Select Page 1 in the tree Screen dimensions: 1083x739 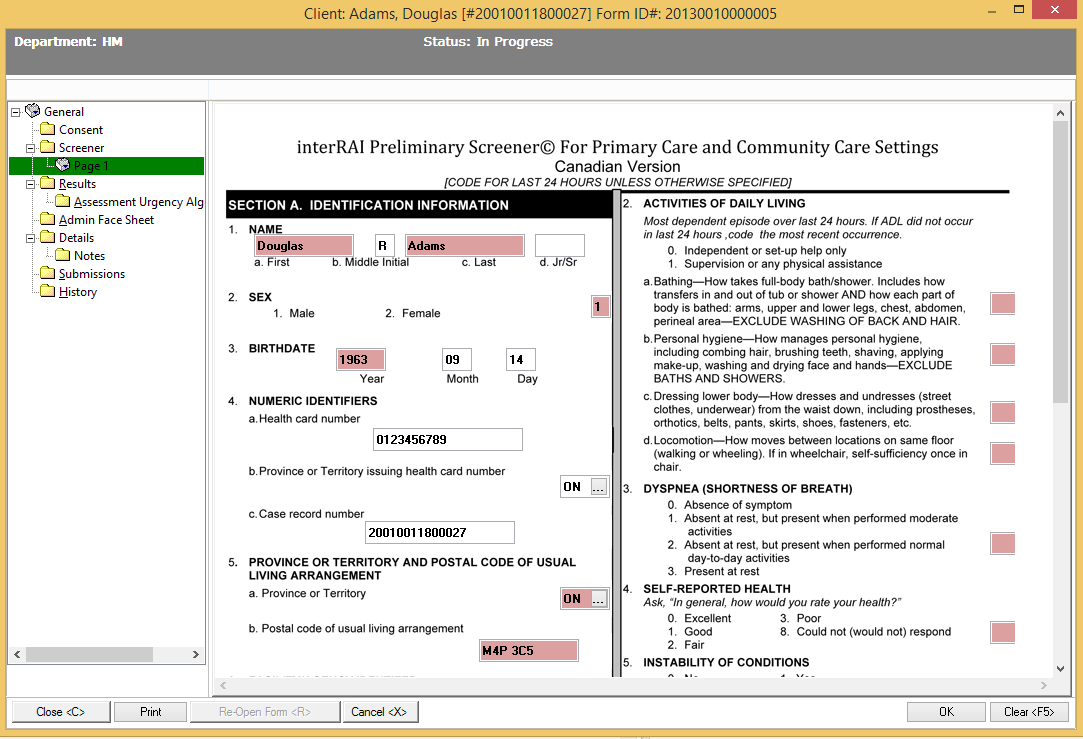click(x=91, y=166)
